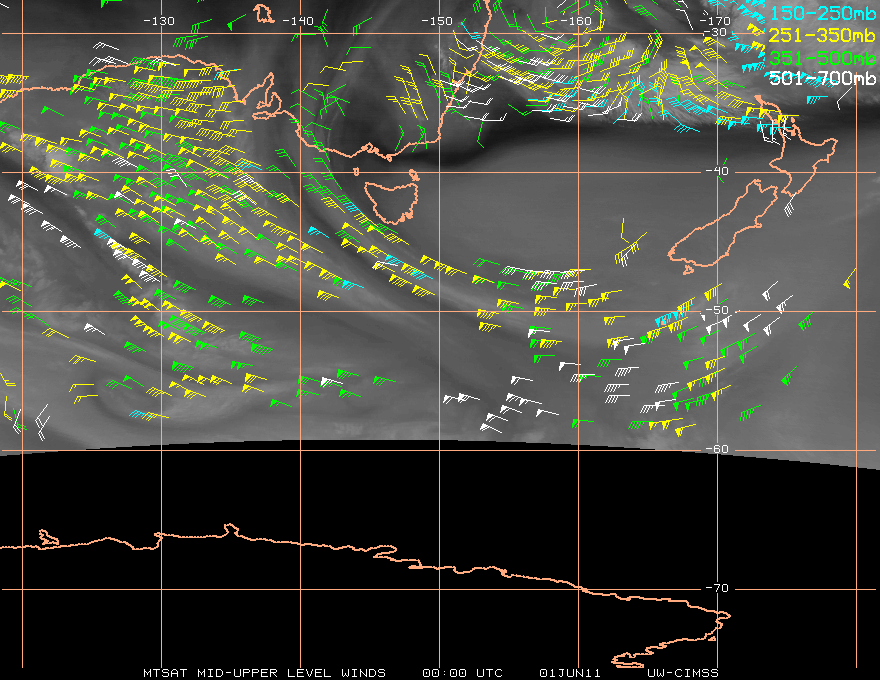Viewport: 880px width, 680px height.
Task: Click the 251-350mb yellow legend label
Action: tap(823, 35)
